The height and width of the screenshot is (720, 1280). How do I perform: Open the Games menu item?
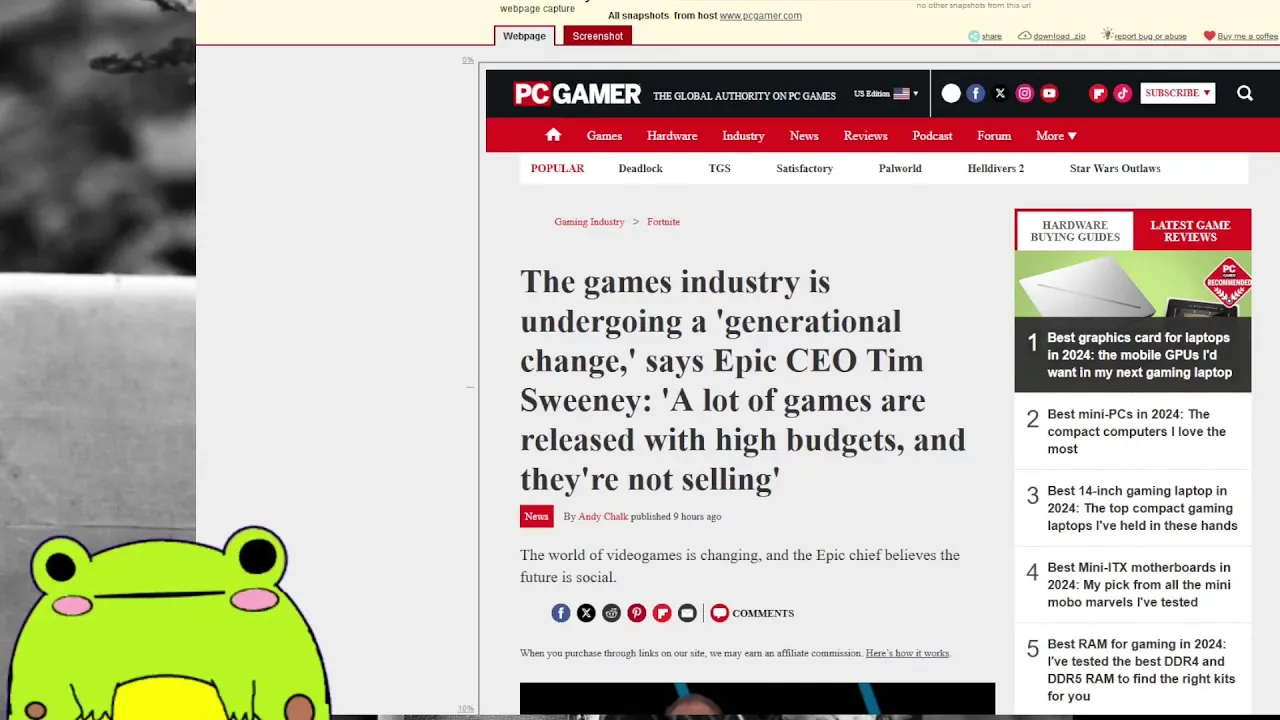[x=604, y=136]
